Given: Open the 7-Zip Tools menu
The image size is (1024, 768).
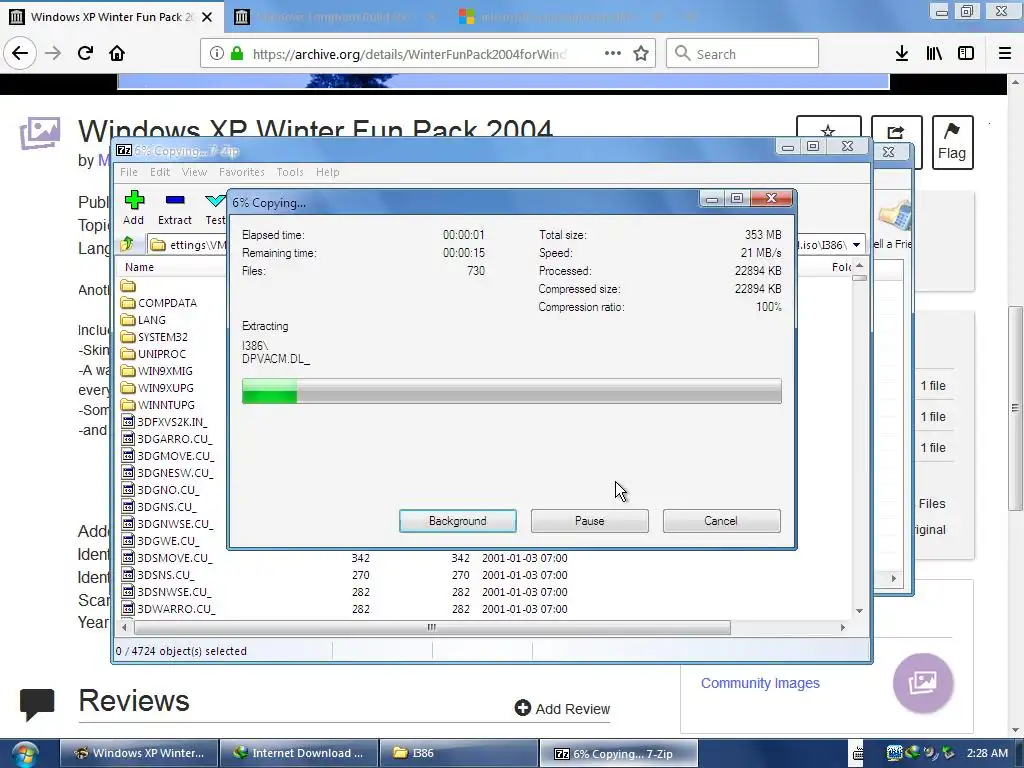Looking at the screenshot, I should click(x=290, y=172).
